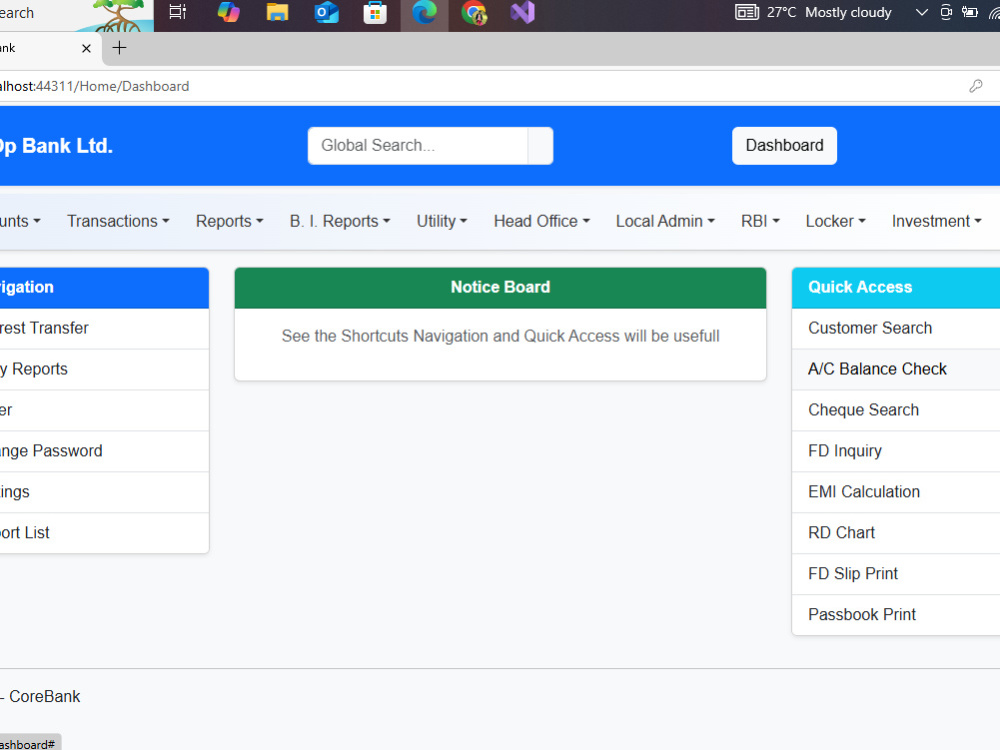Click the Global Search input field

[x=418, y=145]
